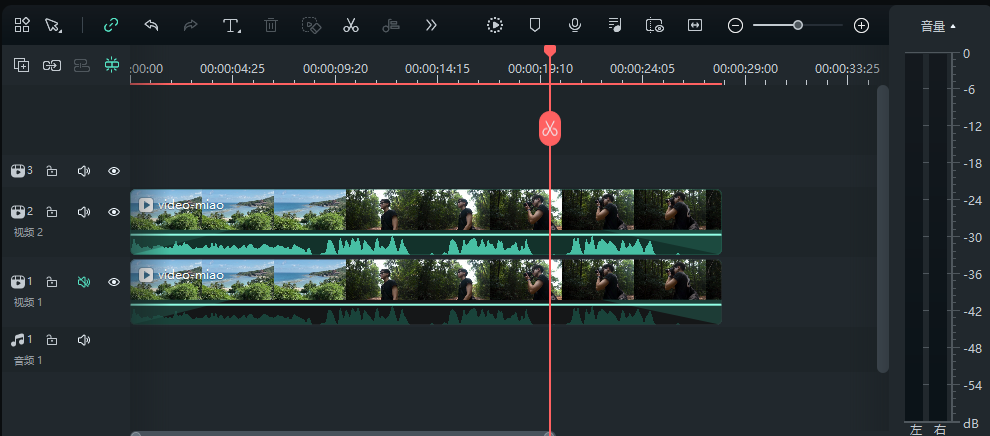Undo the last edit
Viewport: 990px width, 436px height.
[x=151, y=25]
